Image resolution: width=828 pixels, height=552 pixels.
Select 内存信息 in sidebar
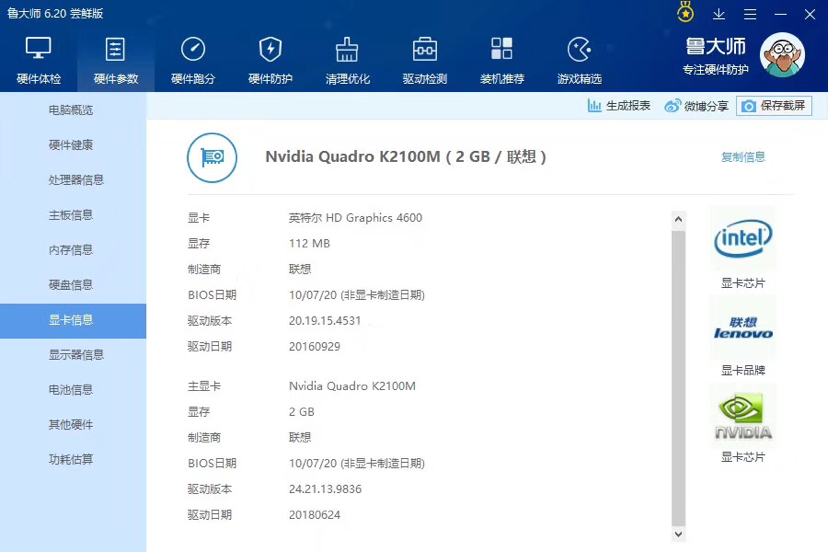click(71, 250)
